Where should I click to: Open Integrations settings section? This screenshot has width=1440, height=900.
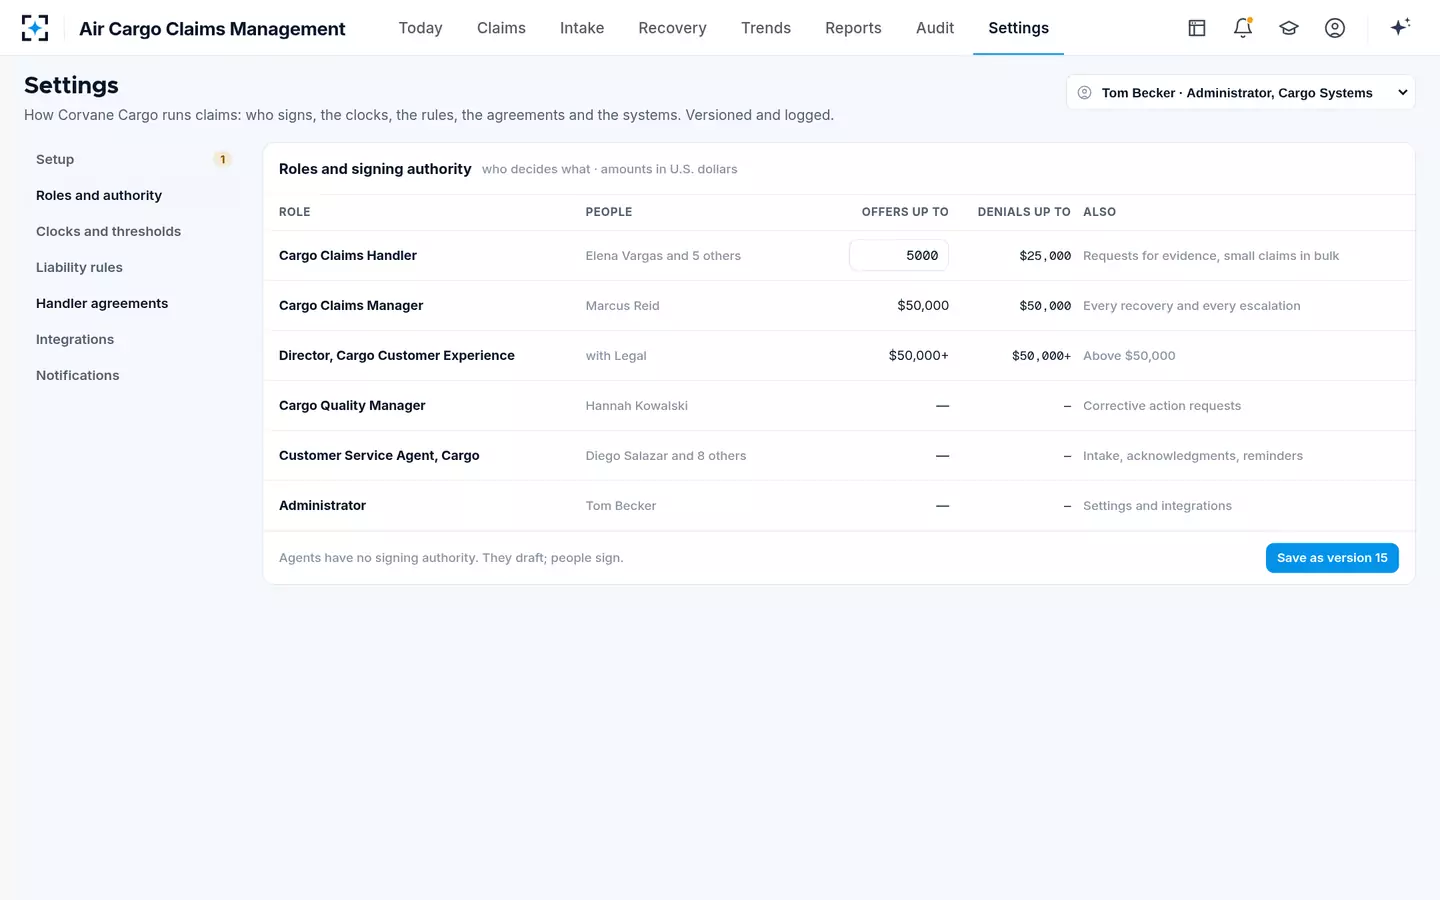132,339
